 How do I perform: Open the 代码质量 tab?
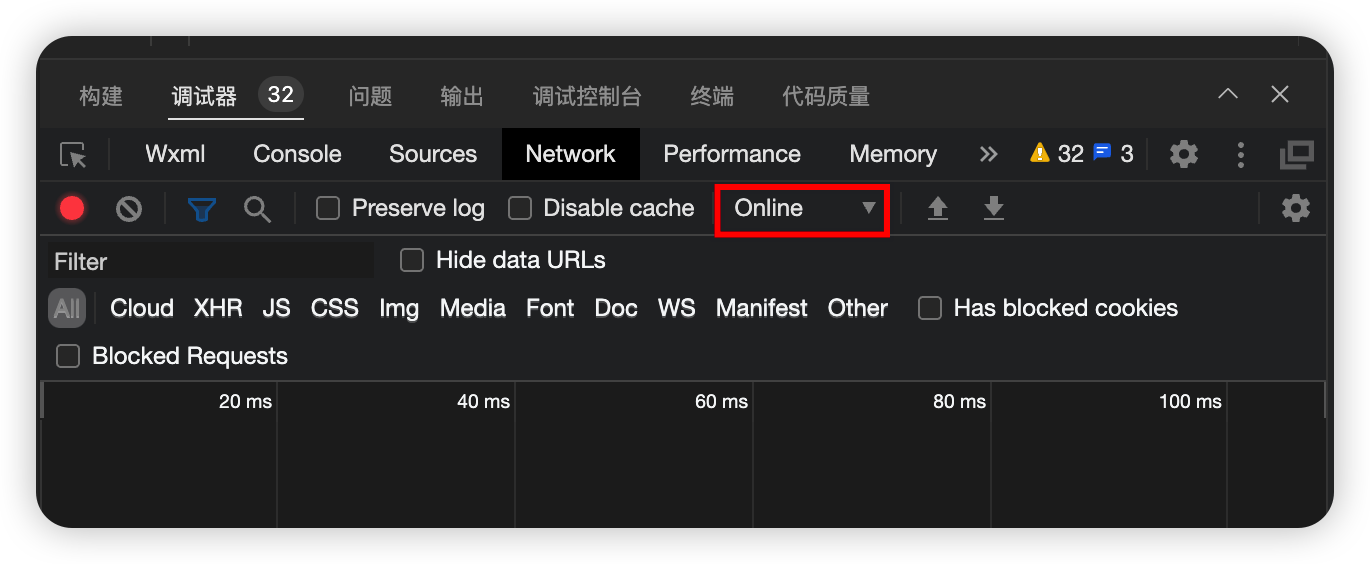(x=826, y=96)
